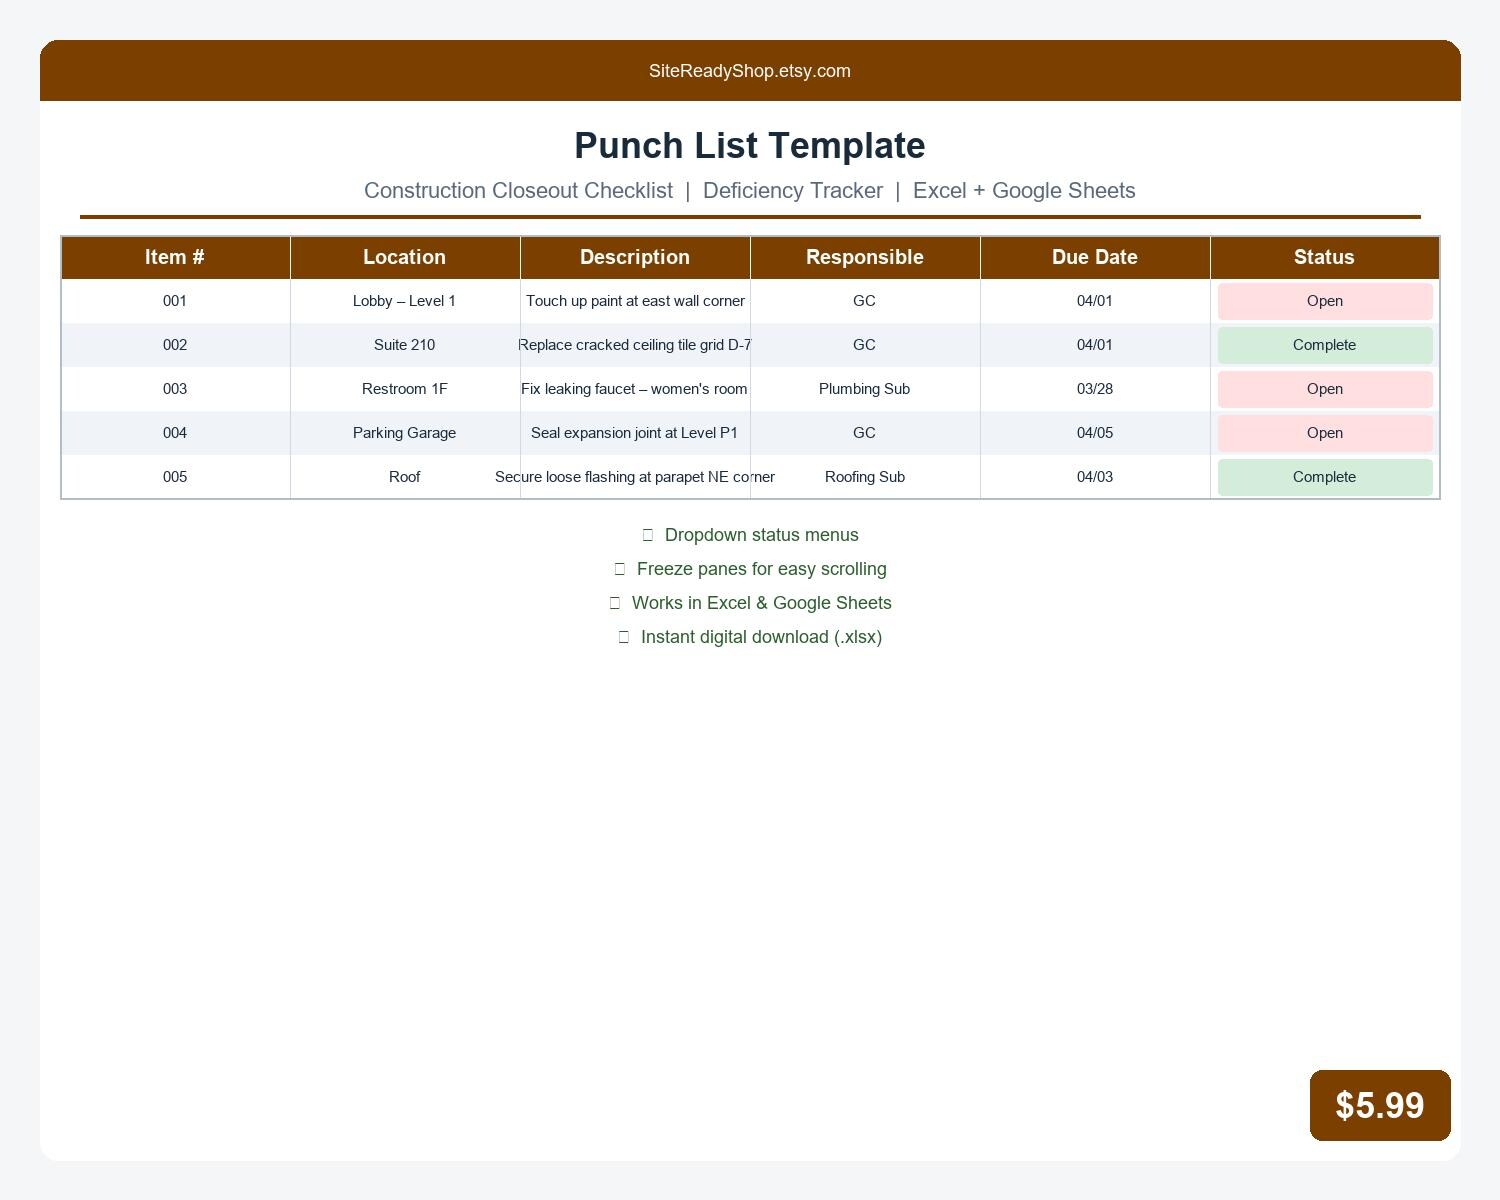Click the "Parking Garage" location cell
1500x1200 pixels.
(x=405, y=433)
